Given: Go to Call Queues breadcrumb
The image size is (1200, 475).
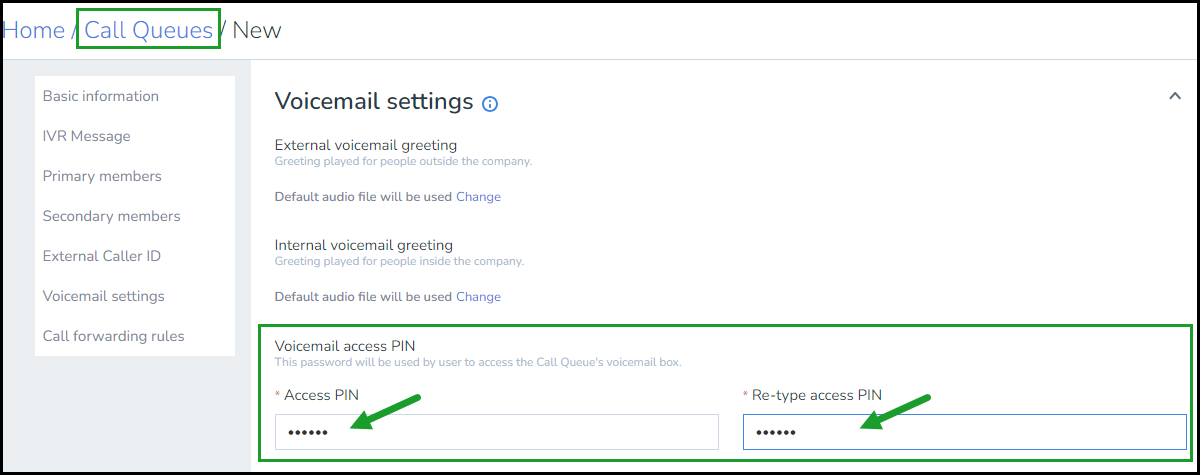Looking at the screenshot, I should pos(148,30).
